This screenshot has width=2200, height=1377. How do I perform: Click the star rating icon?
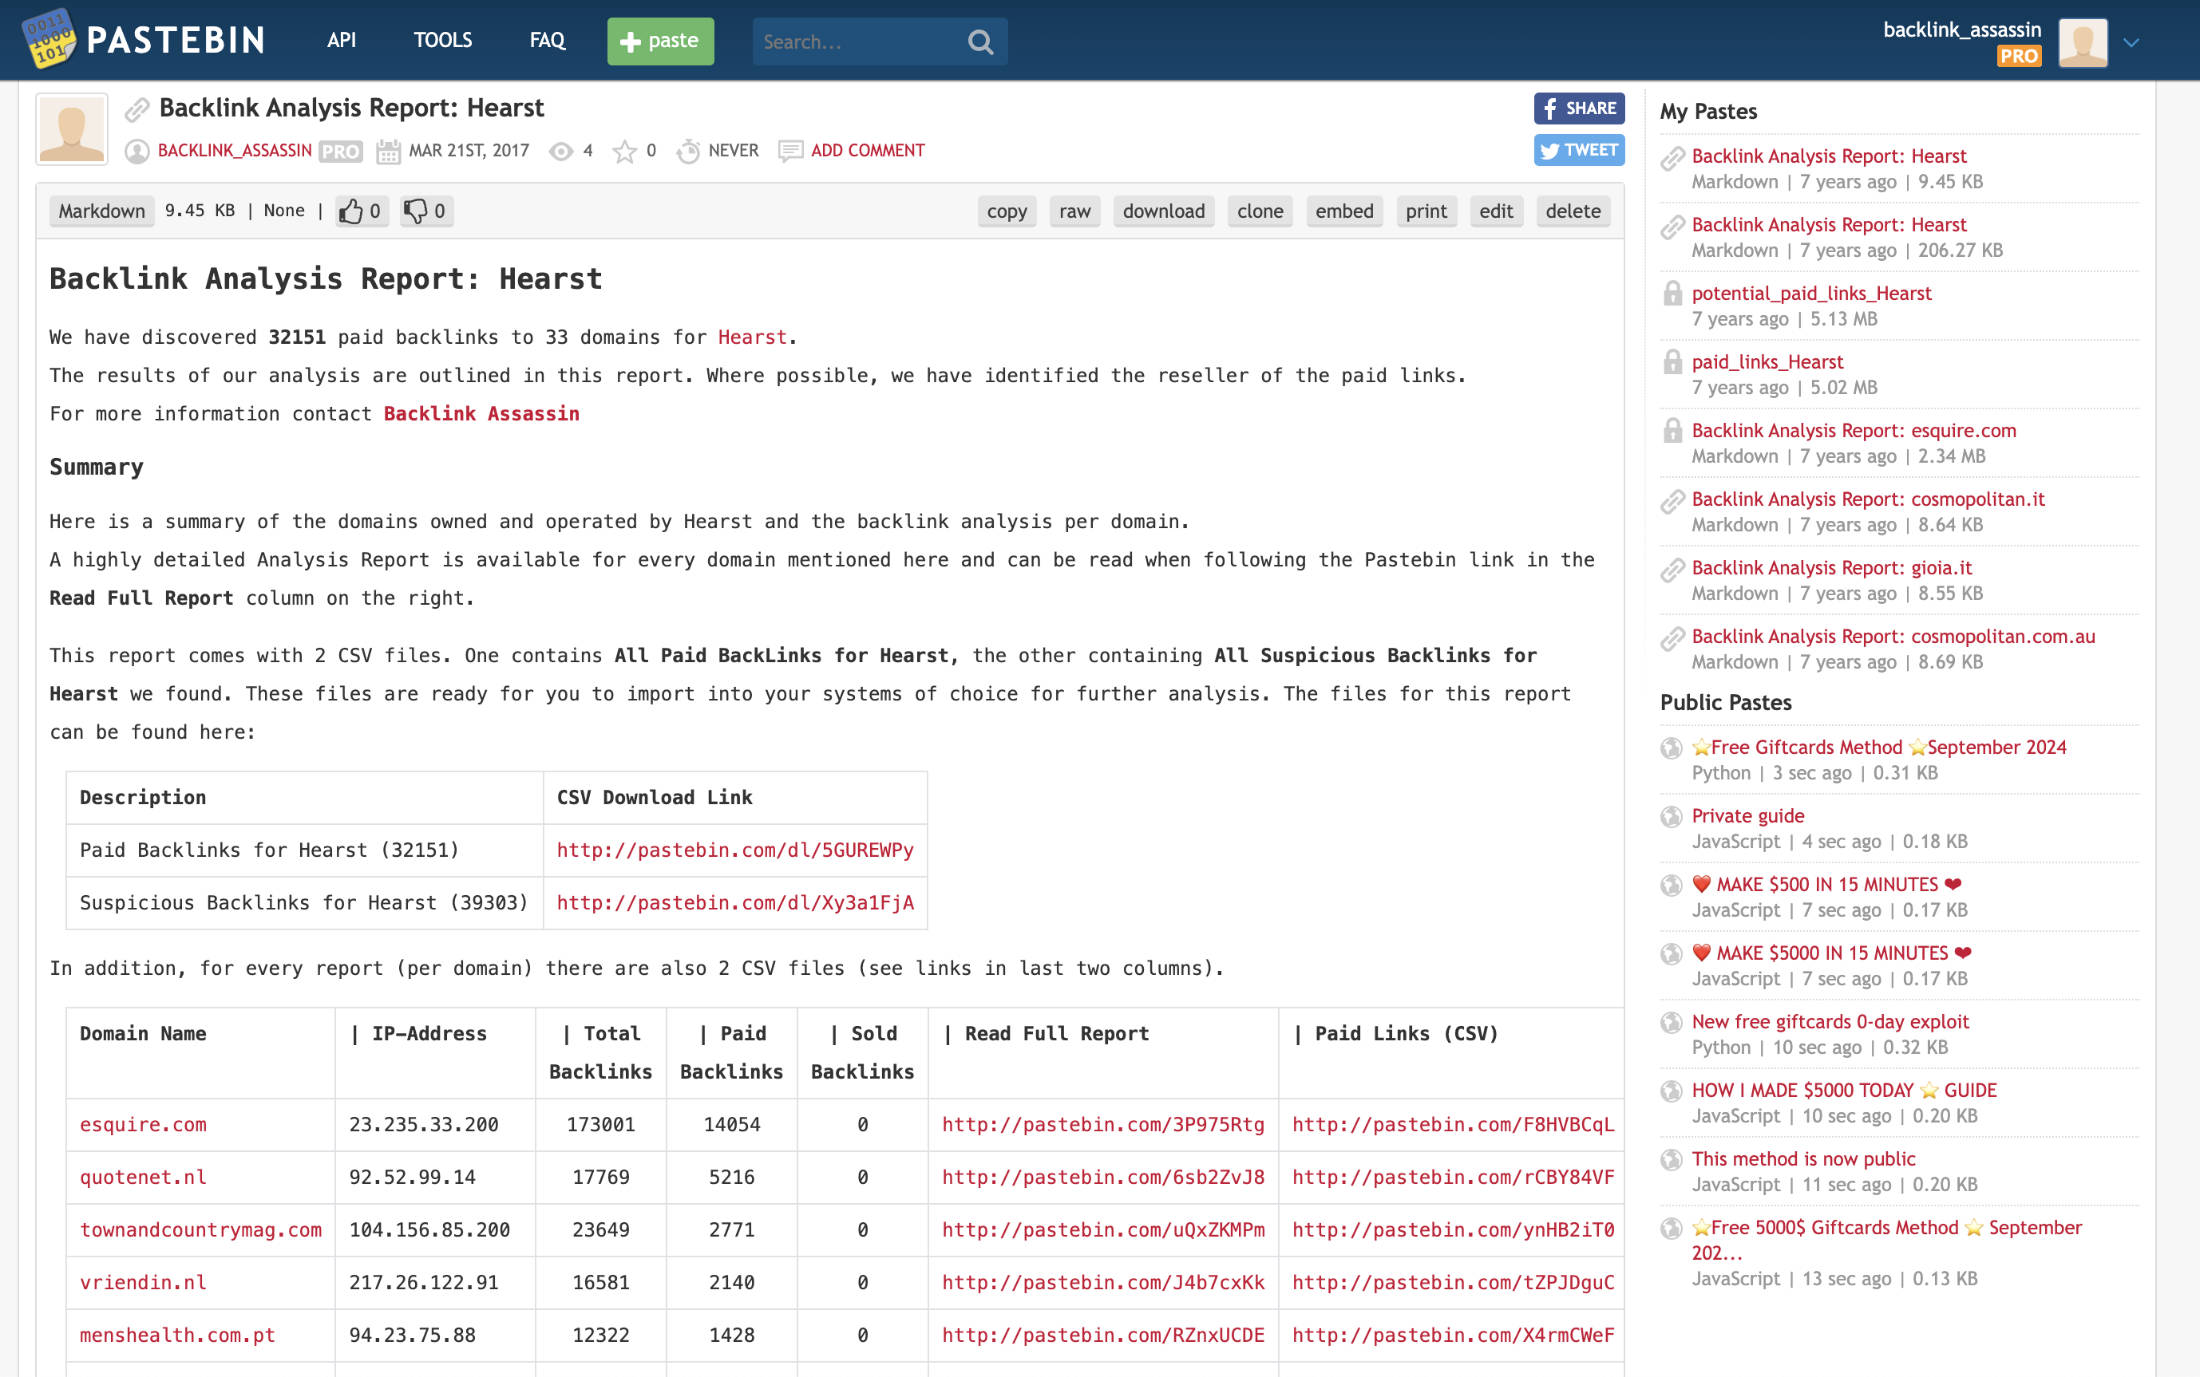(624, 151)
